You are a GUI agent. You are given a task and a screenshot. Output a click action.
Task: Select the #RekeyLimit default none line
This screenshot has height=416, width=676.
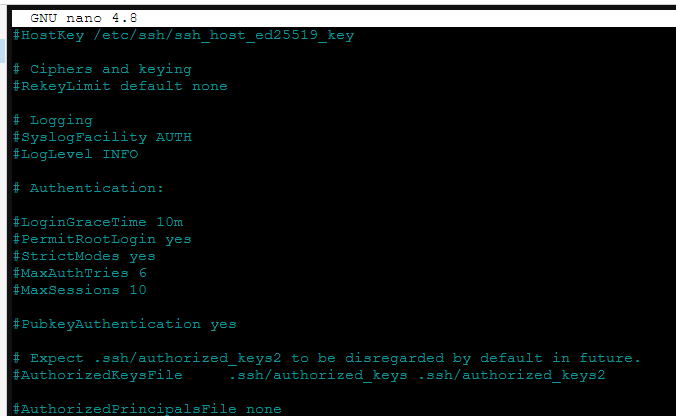tap(120, 86)
